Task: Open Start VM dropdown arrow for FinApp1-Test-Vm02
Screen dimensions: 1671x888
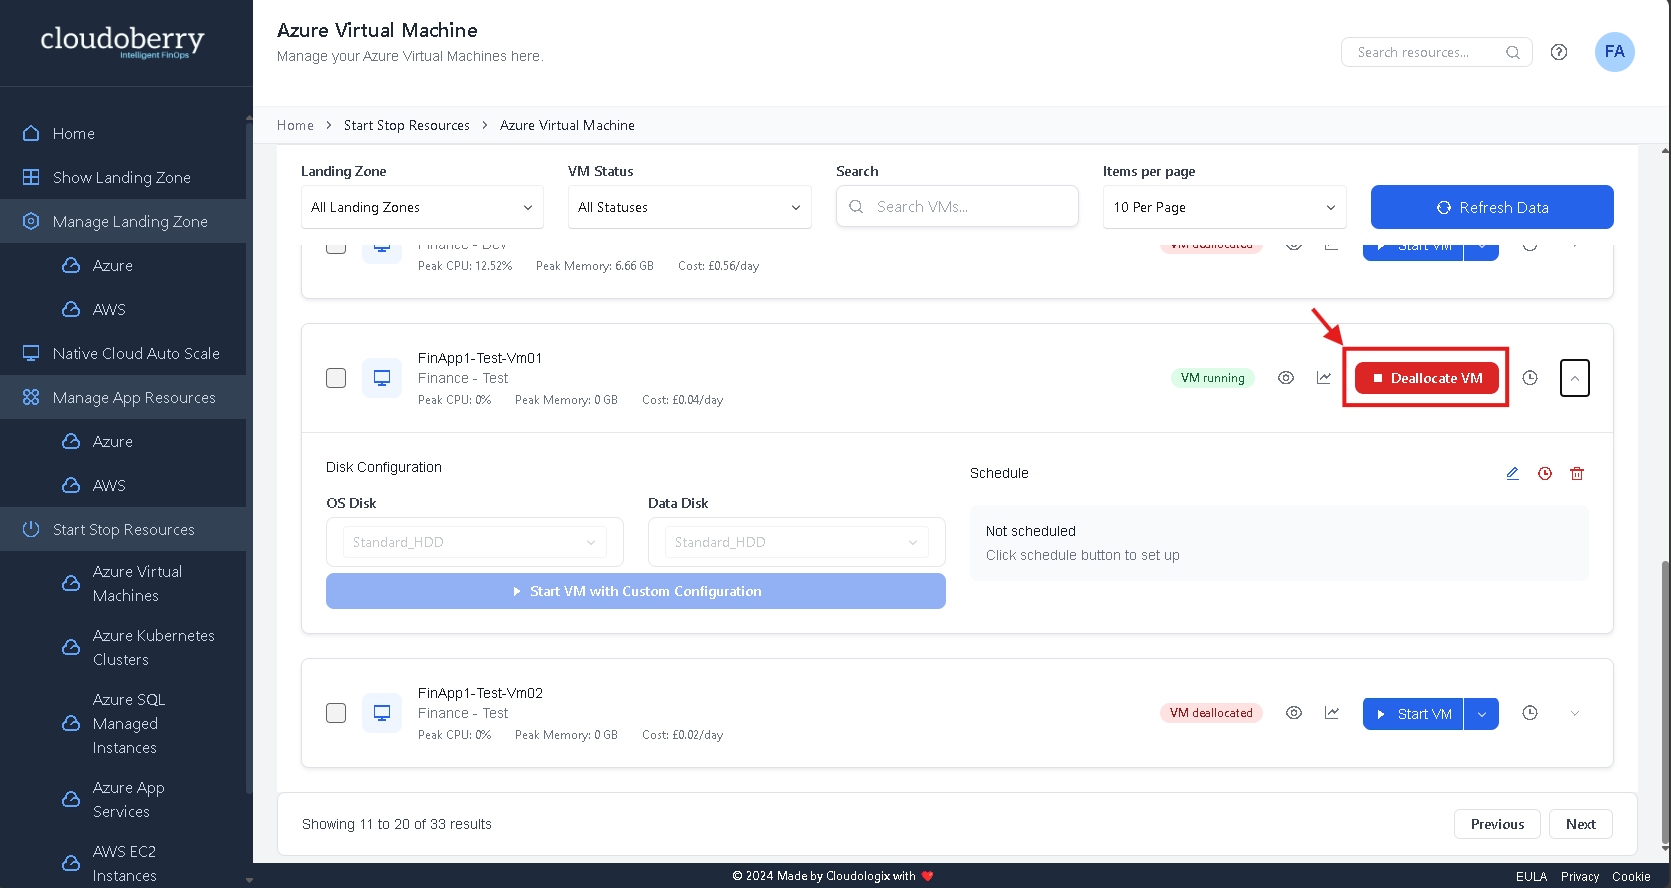Action: (1482, 714)
